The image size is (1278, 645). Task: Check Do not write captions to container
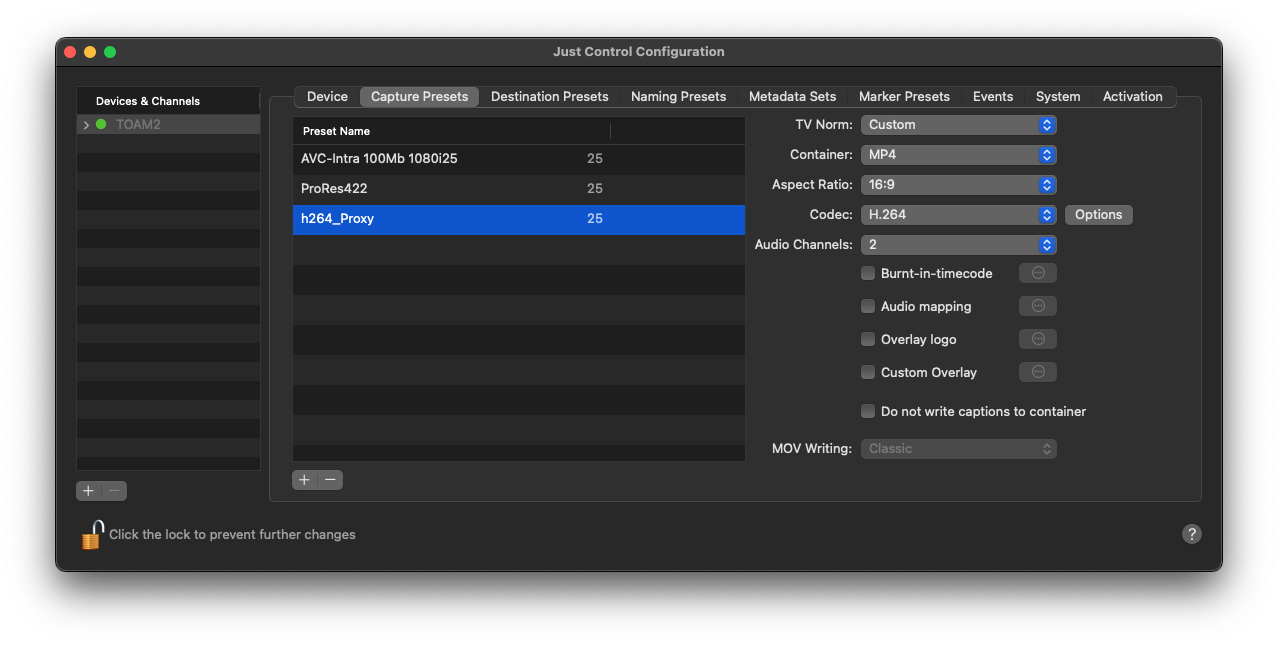[x=868, y=411]
